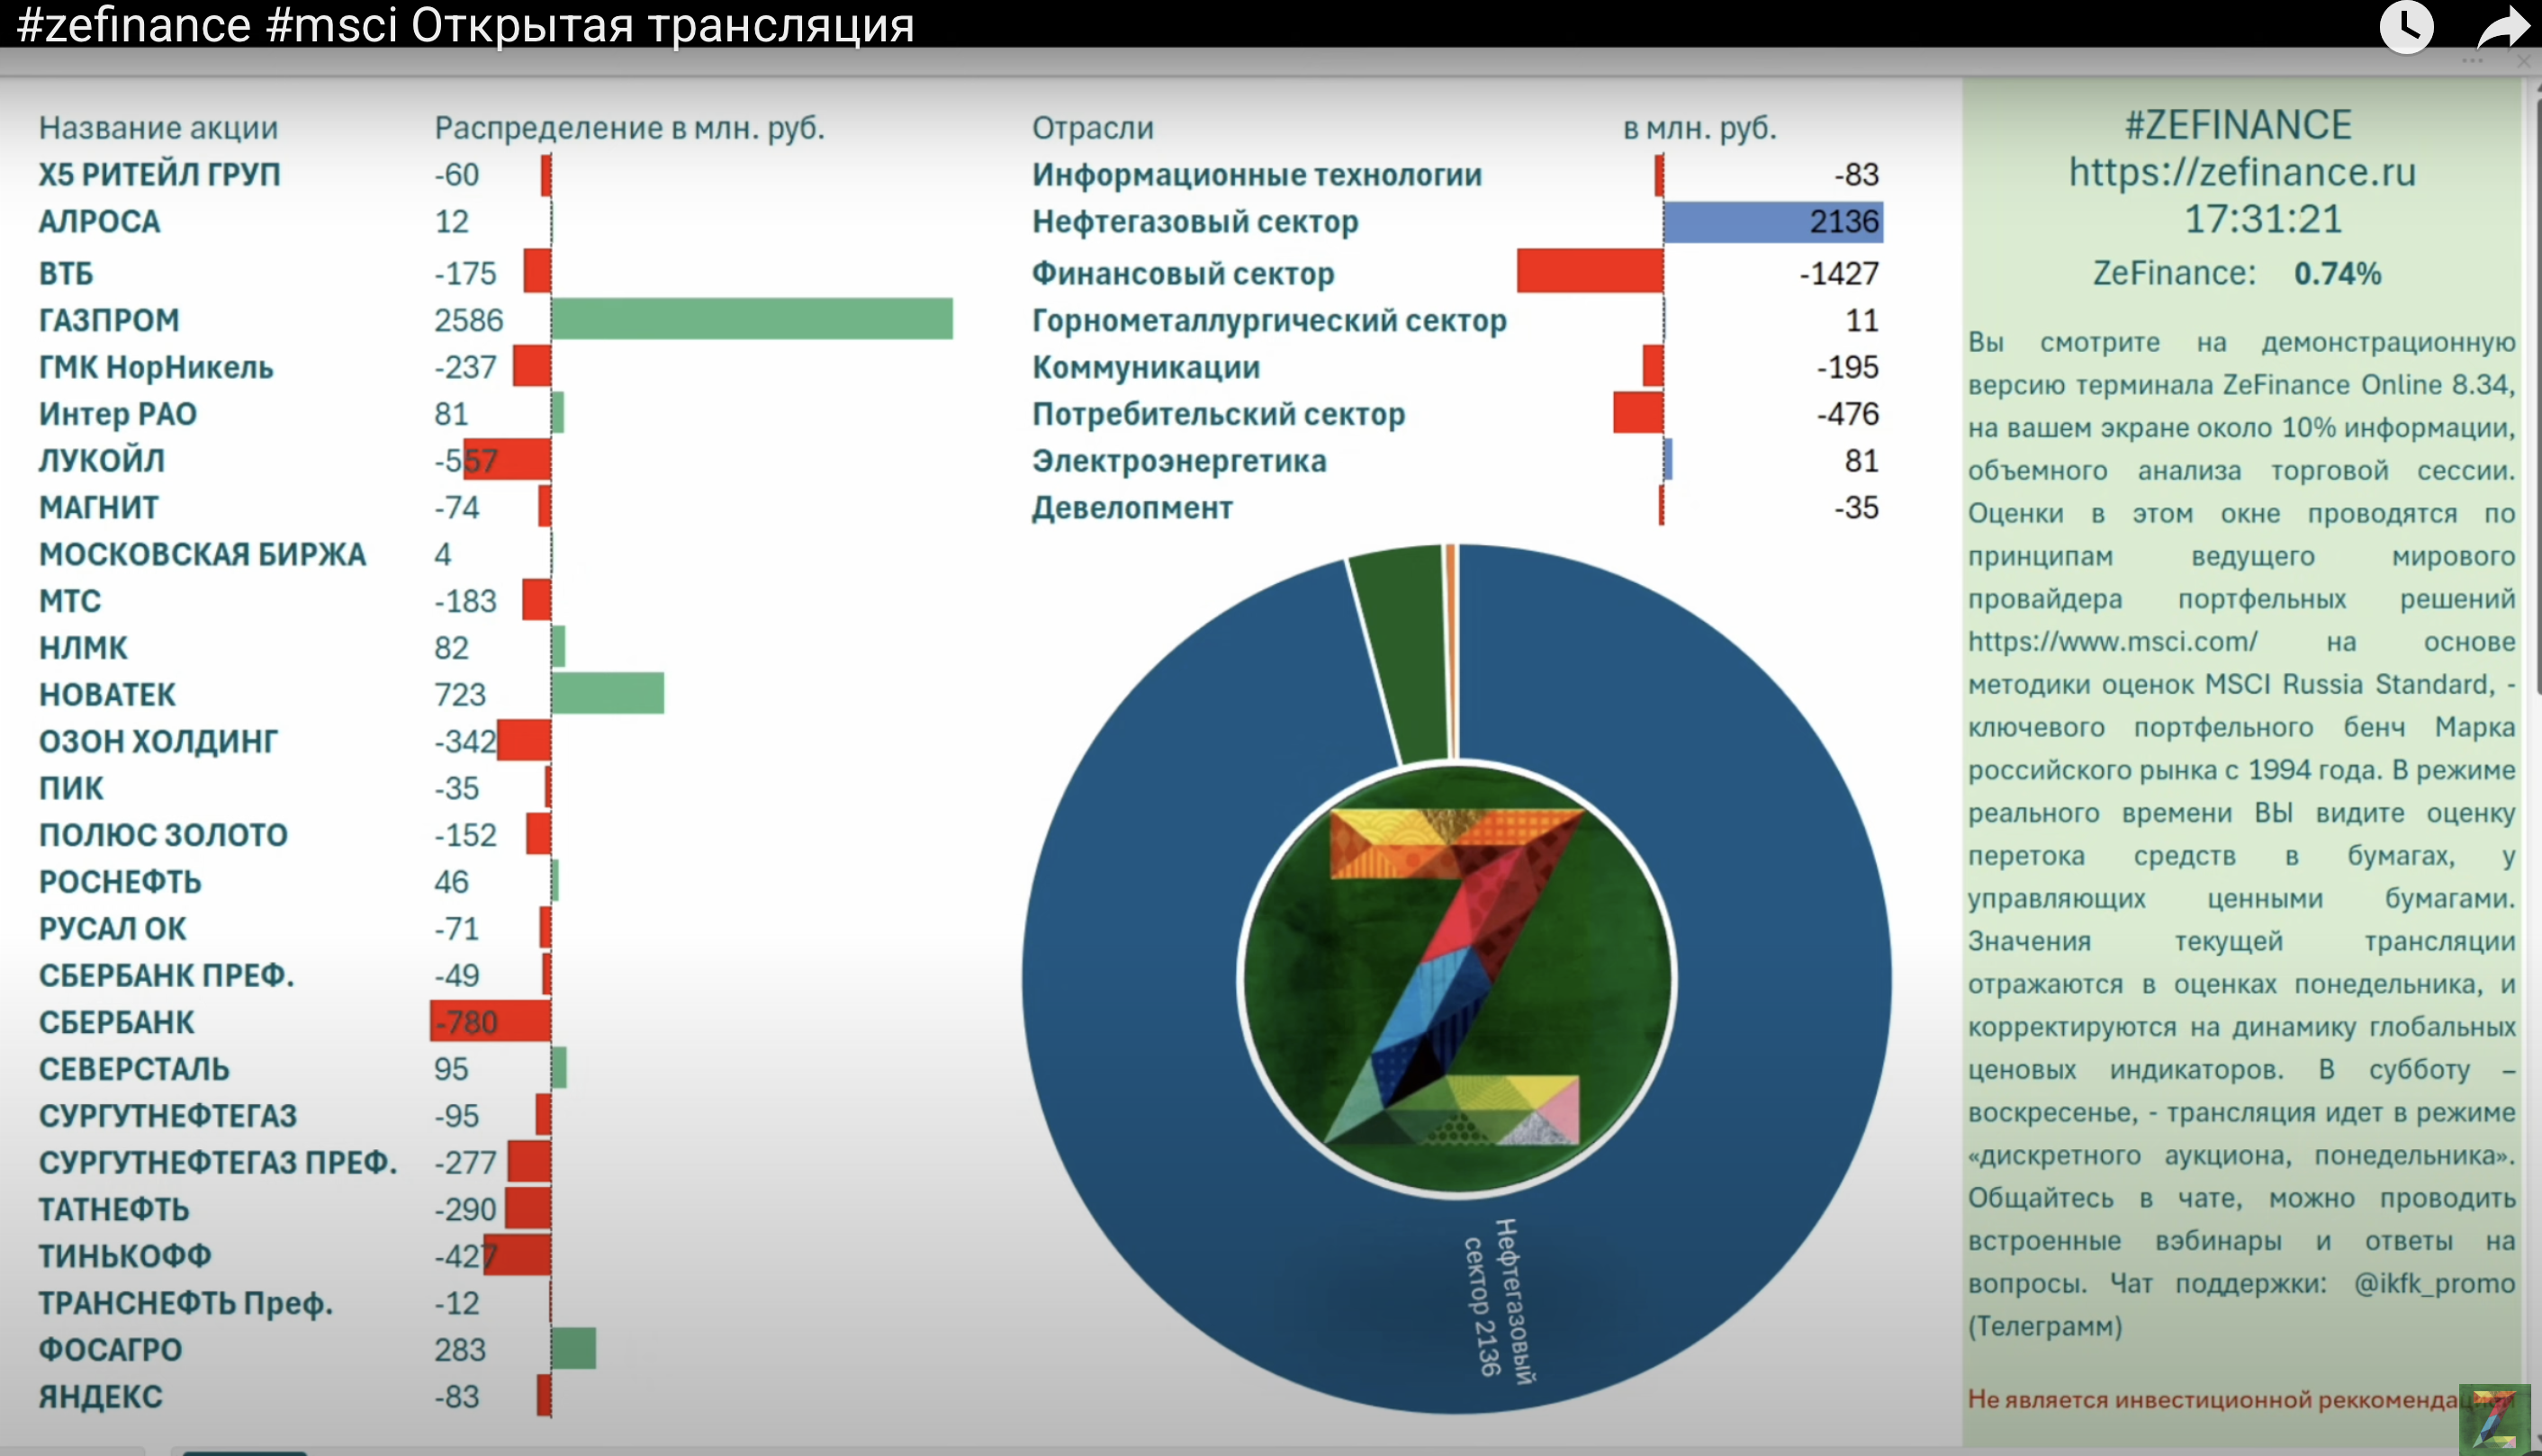Click the blue Нефтегазовый сектор bar 2136
2542x1456 pixels.
1773,221
